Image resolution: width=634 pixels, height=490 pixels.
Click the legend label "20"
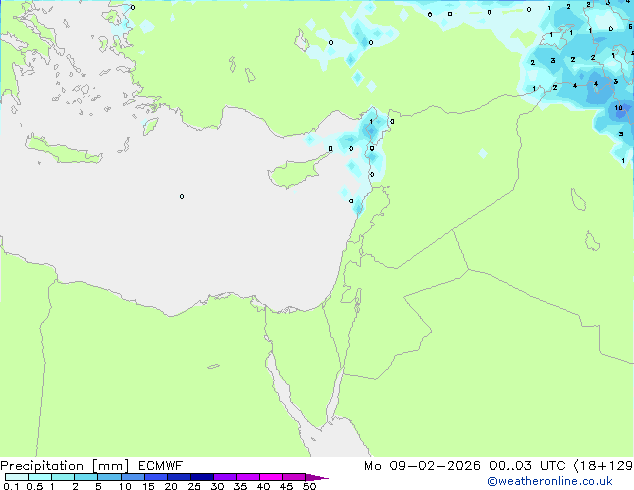pos(171,486)
